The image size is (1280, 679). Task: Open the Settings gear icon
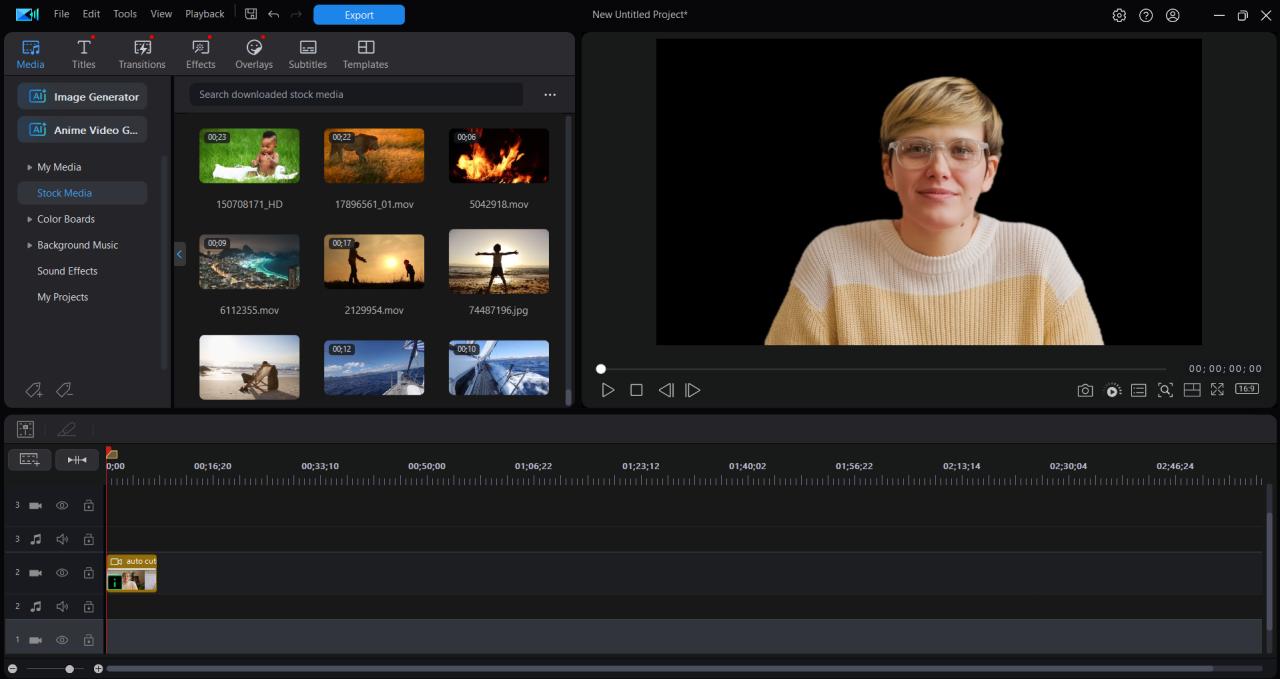pyautogui.click(x=1119, y=15)
